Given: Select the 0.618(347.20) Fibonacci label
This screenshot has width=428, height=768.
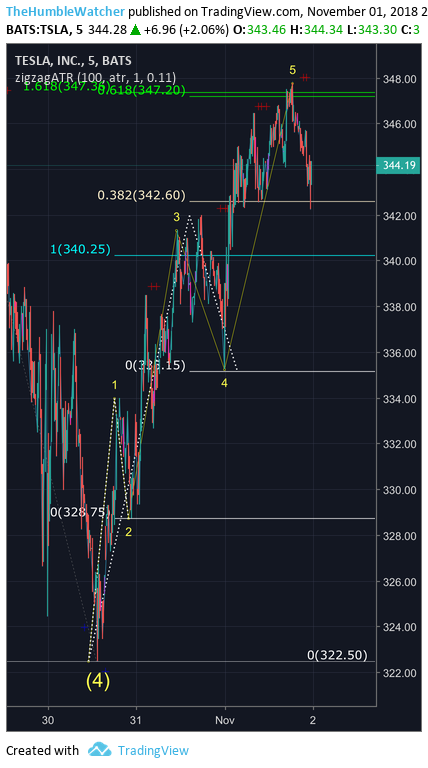Looking at the screenshot, I should 142,90.
